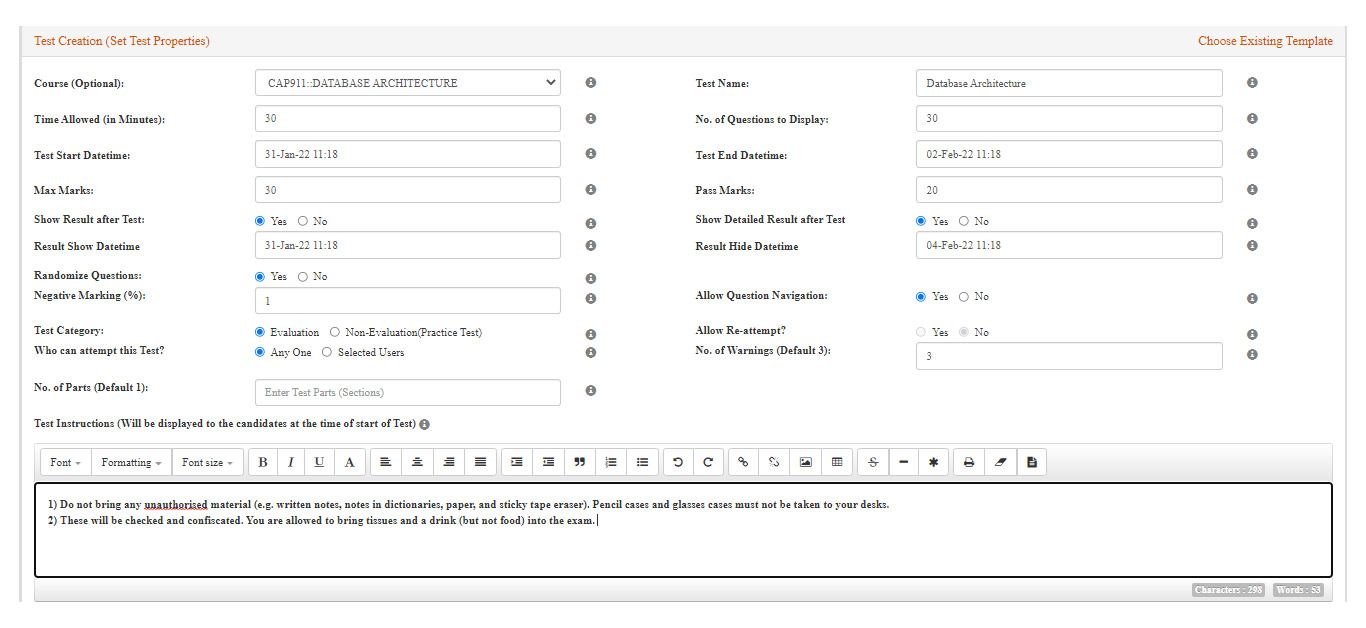Click the text color icon in the toolbar
Screen dimensions: 1366x628
tap(349, 463)
